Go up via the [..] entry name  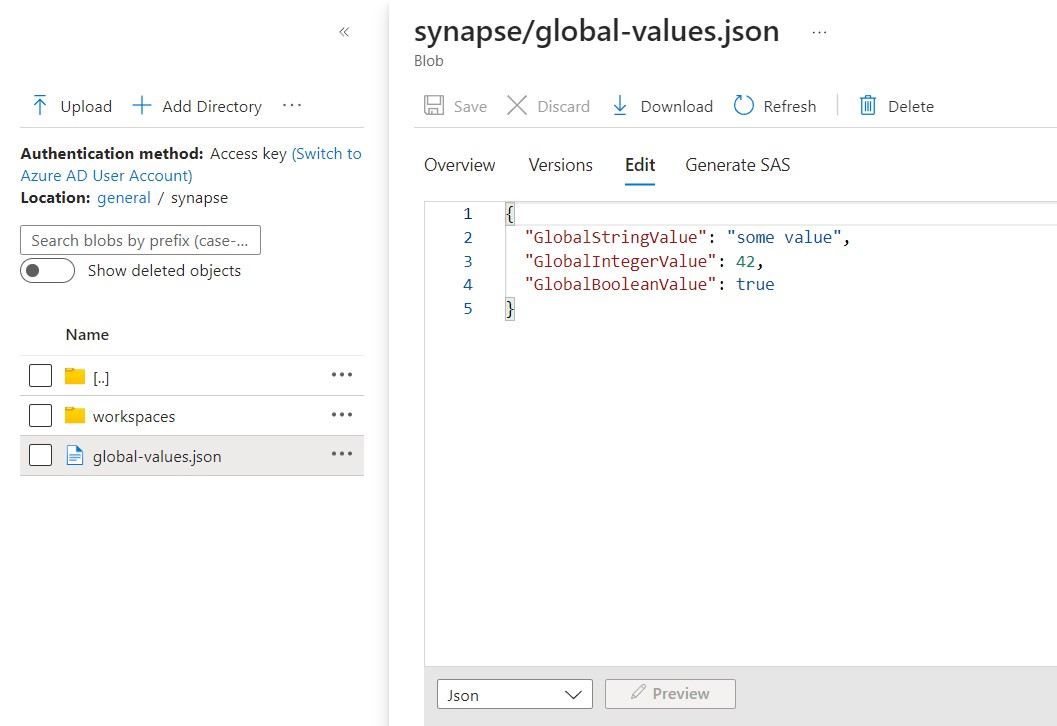(101, 377)
